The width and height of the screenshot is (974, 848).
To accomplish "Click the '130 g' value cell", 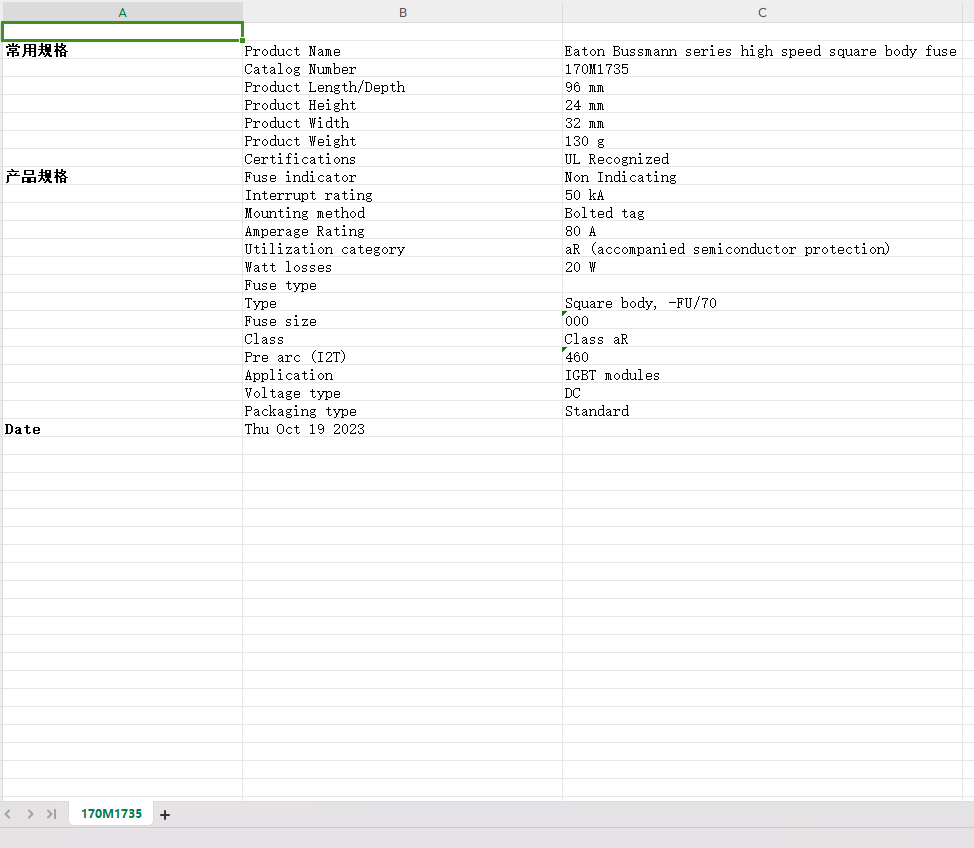I will [x=762, y=141].
